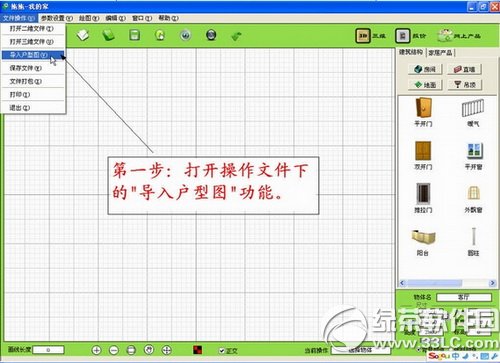Choose 导入户型图 from the file menu

click(33, 55)
